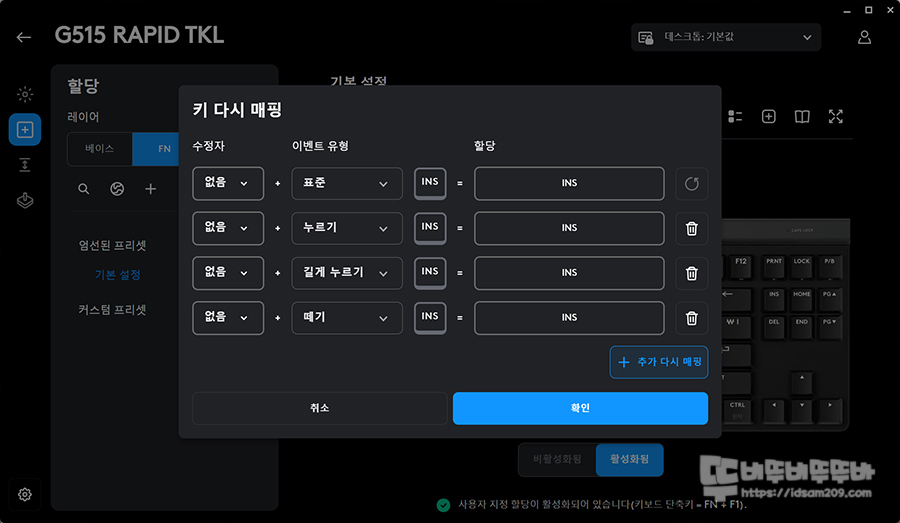Open the book/guide icon in the top toolbar
This screenshot has height=523, width=900.
pos(802,117)
